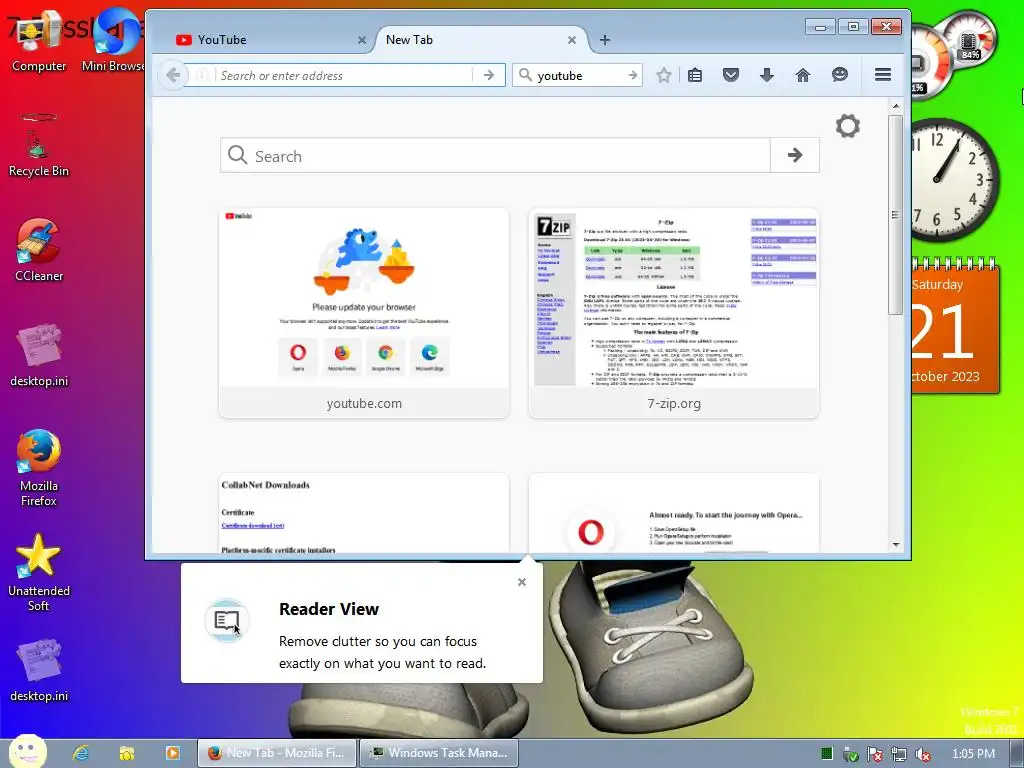This screenshot has height=768, width=1024.
Task: Open new tab page settings gear
Action: pos(848,125)
